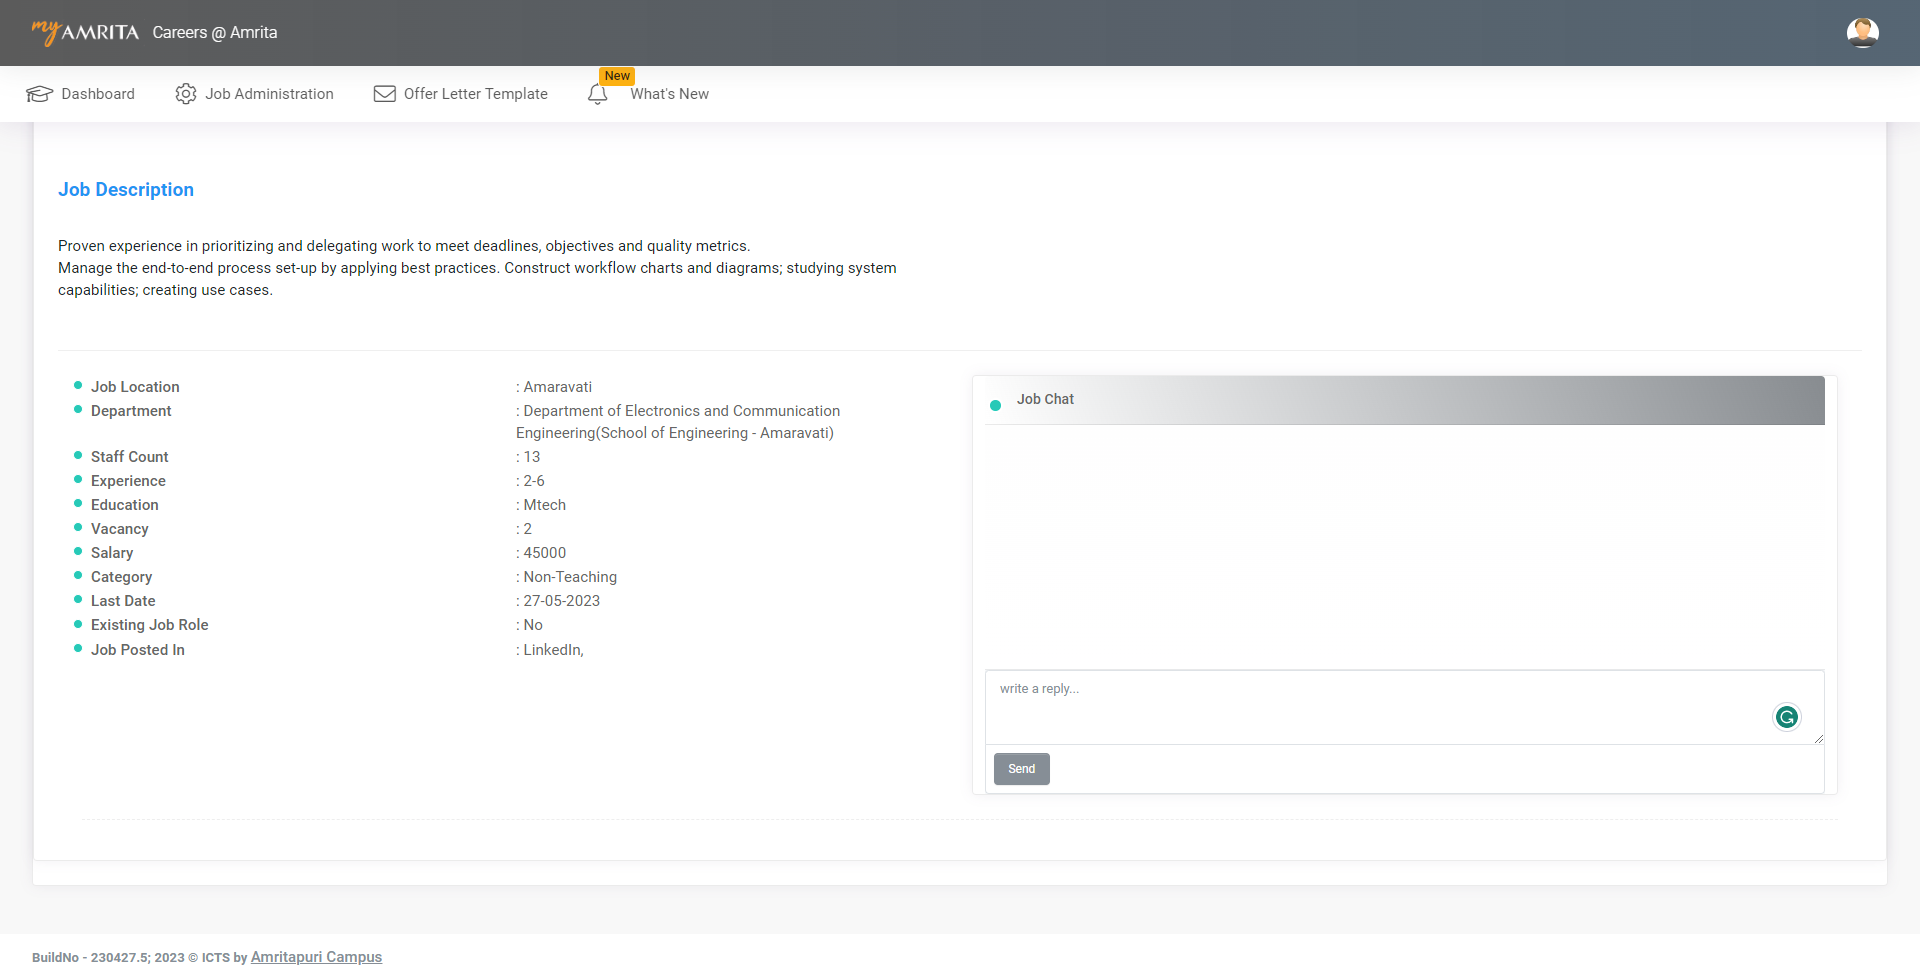Click the notification bell icon
1920x969 pixels.
point(597,95)
